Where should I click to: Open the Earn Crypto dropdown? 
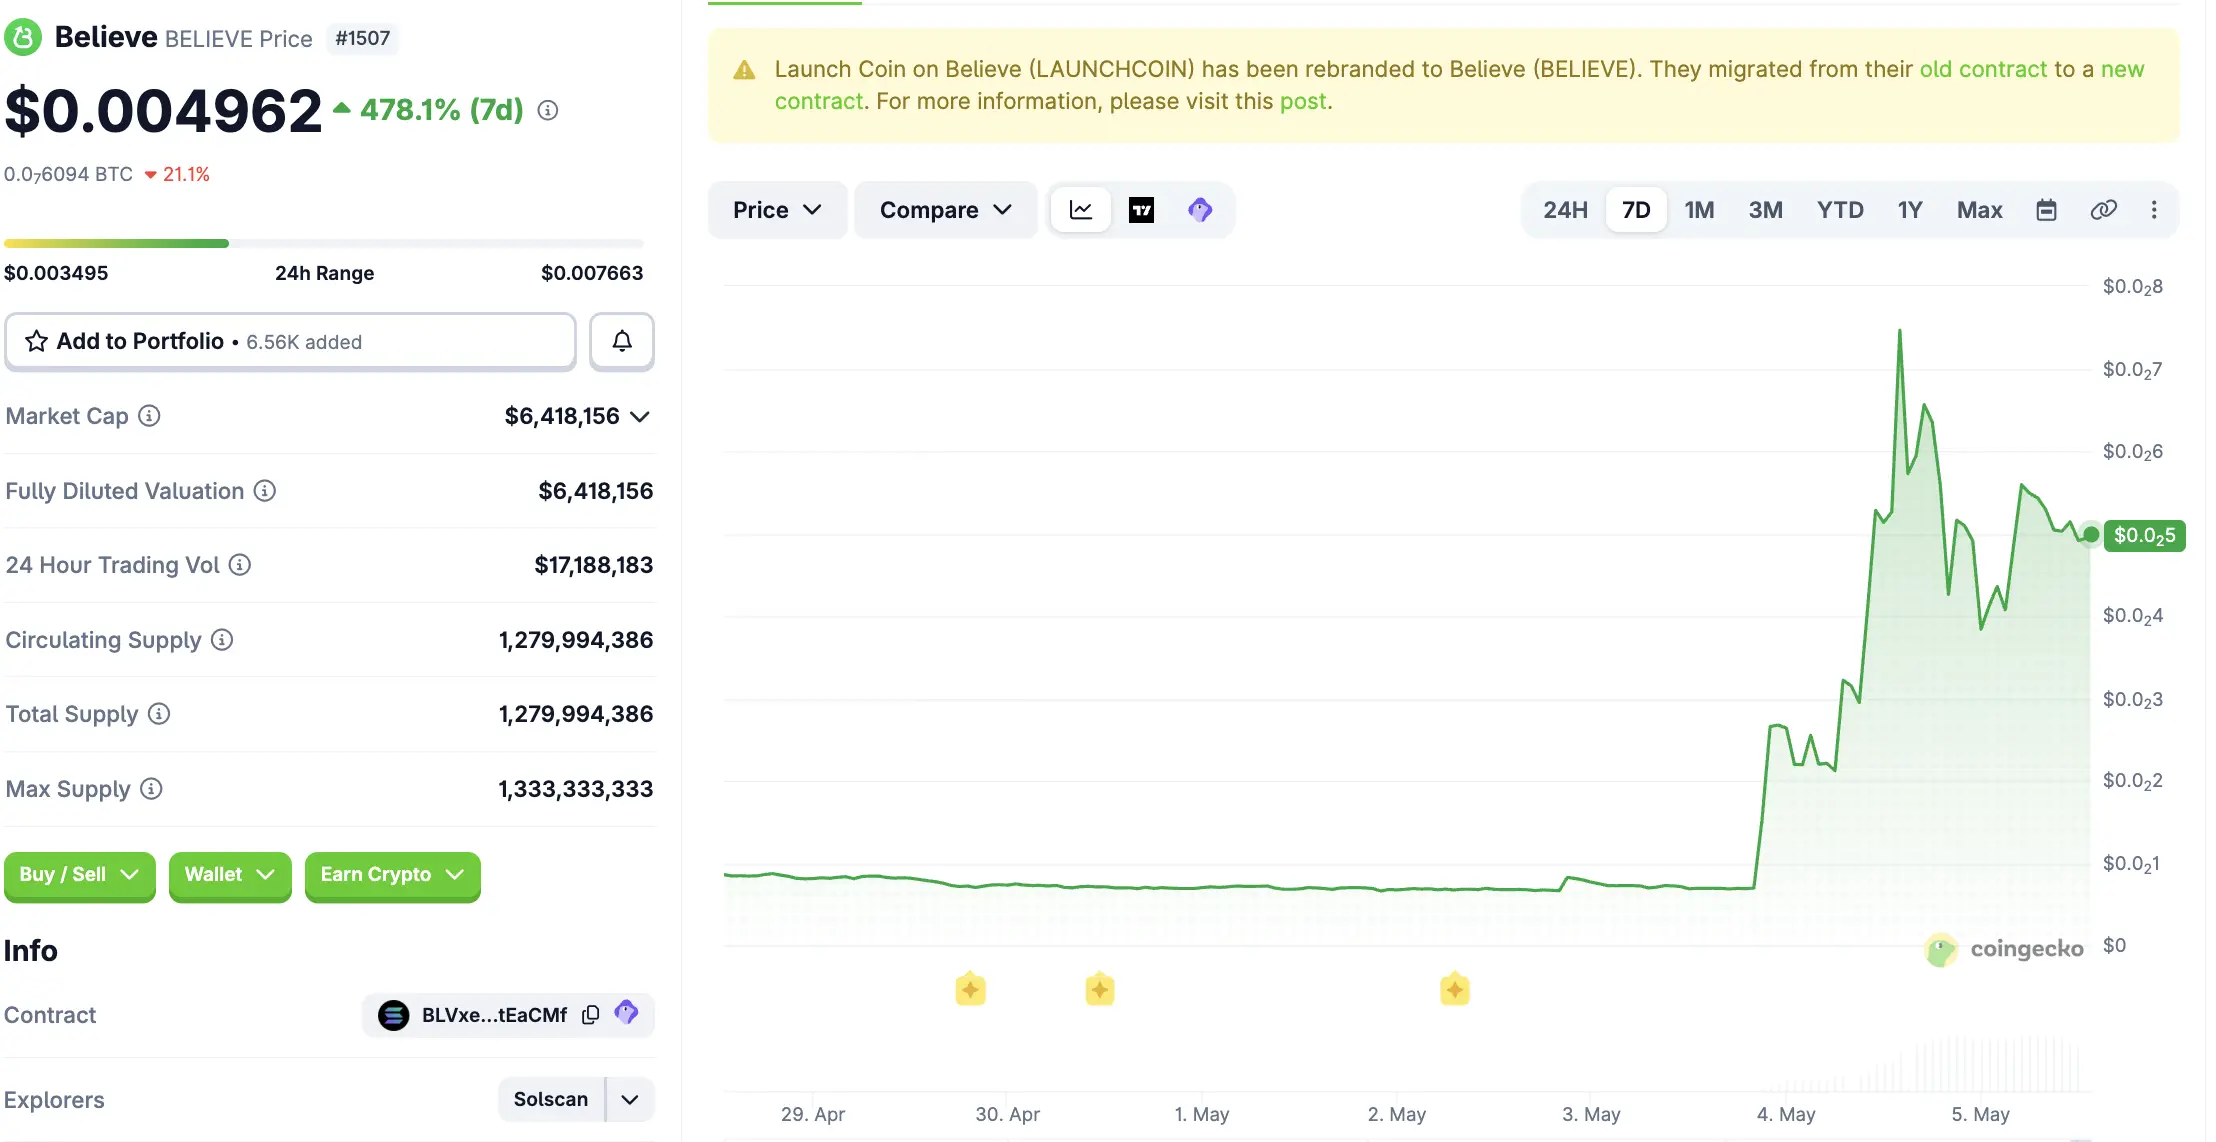[392, 875]
